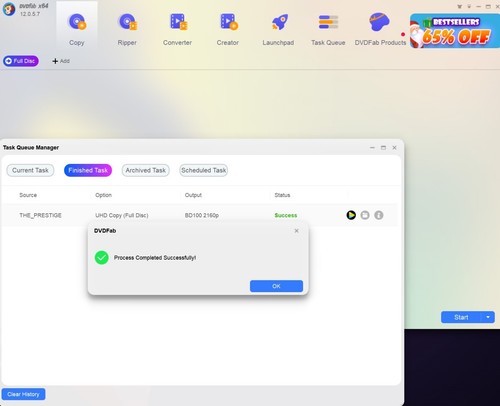Open the Ripper module icon
500x406 pixels.
click(x=128, y=22)
